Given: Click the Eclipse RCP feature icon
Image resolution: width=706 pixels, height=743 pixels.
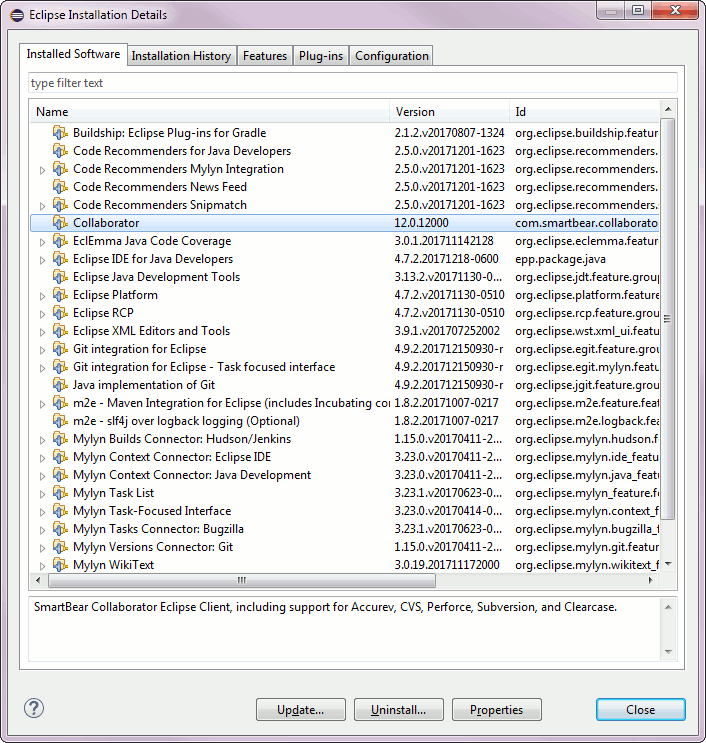Looking at the screenshot, I should click(x=60, y=313).
